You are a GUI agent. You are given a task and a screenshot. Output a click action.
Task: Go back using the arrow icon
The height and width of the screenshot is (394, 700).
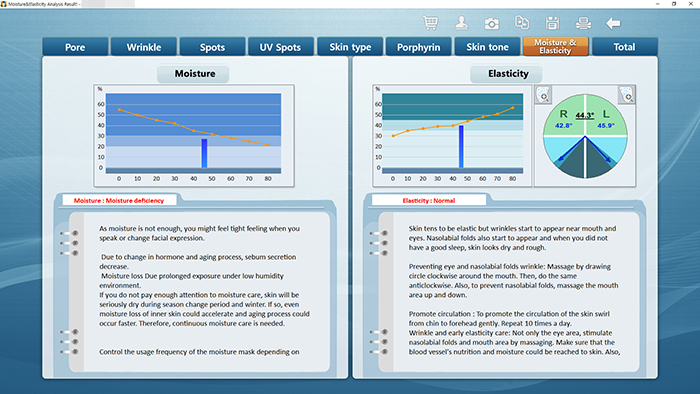point(613,23)
